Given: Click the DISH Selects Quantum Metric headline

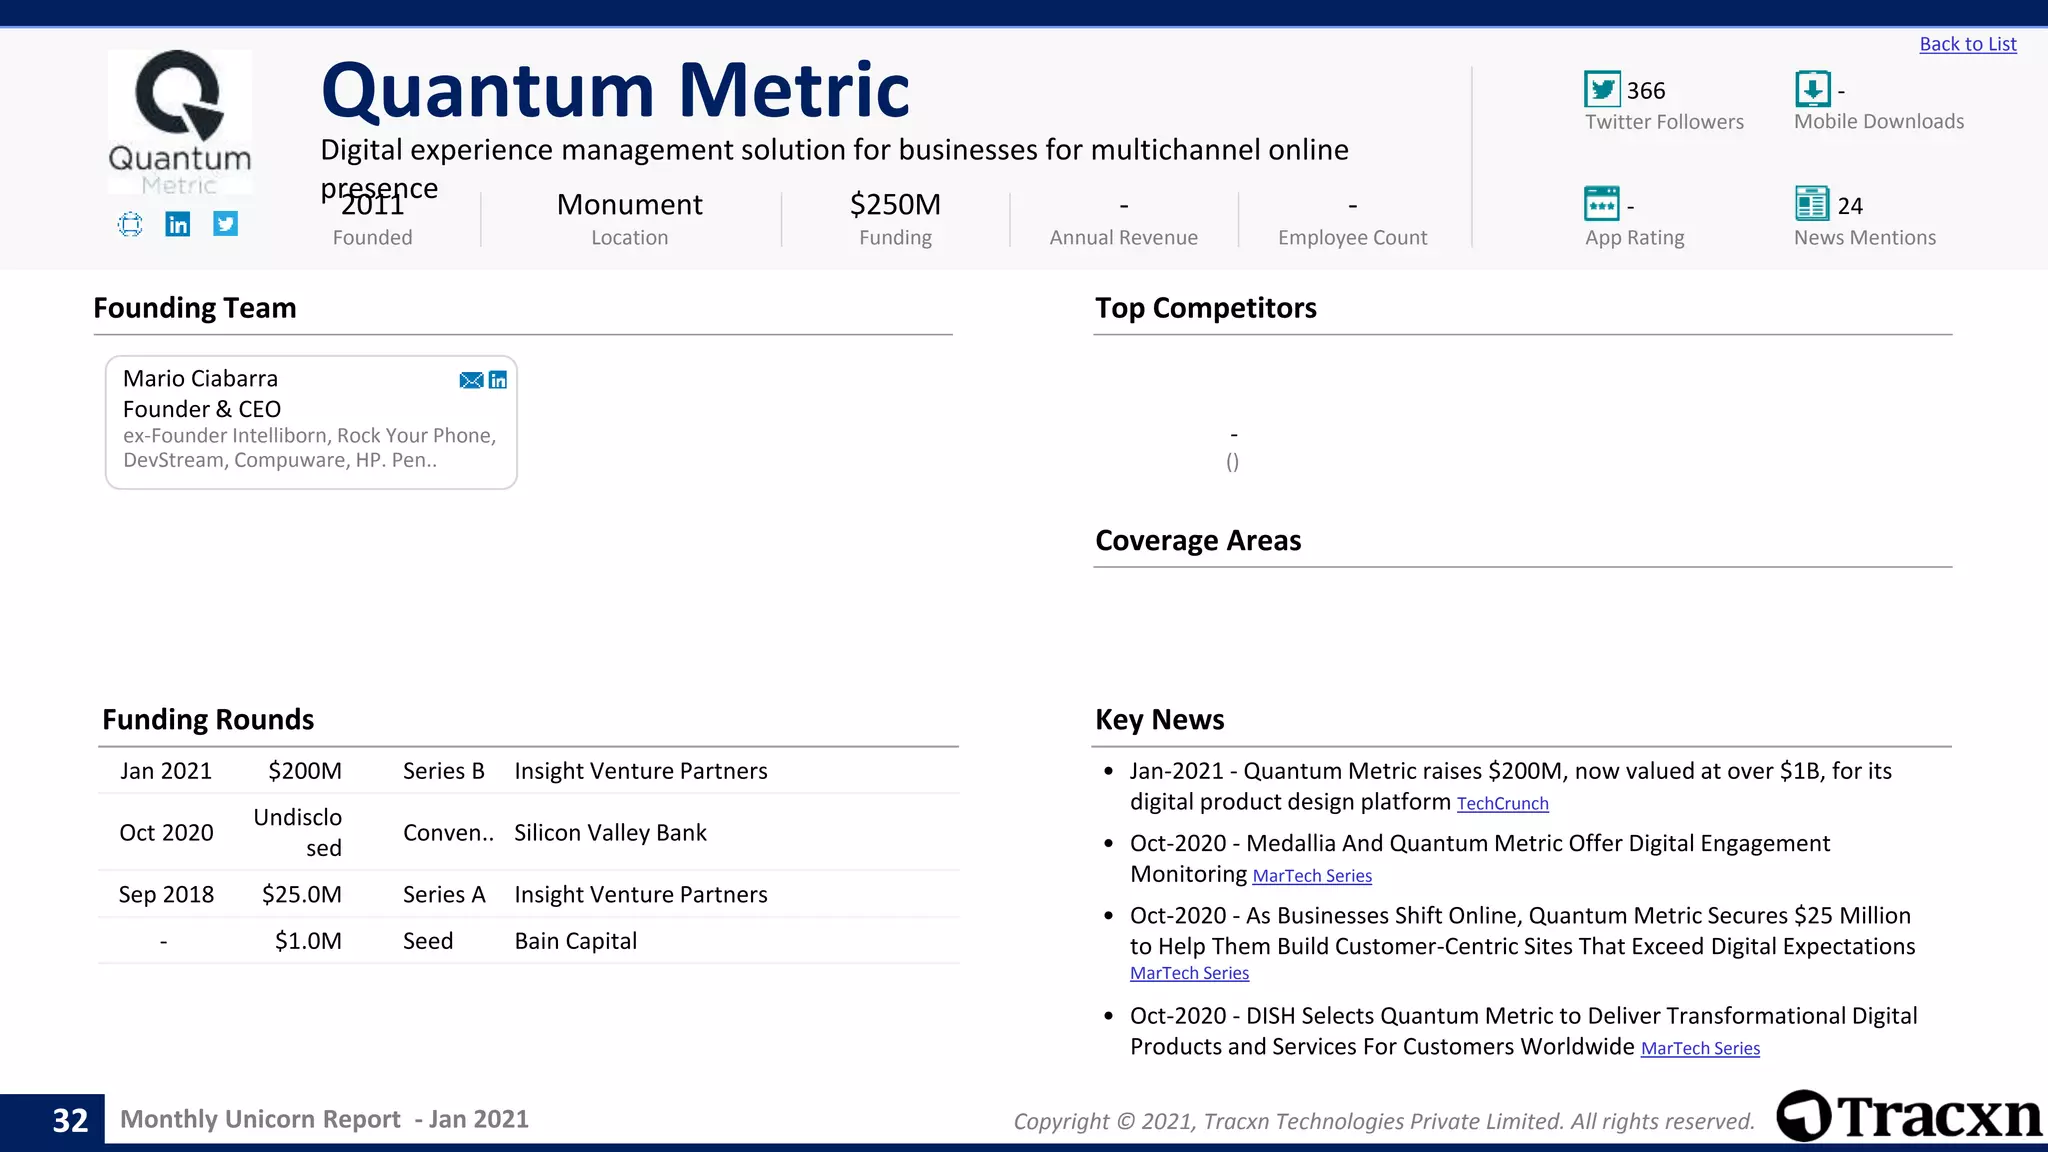Looking at the screenshot, I should [x=1524, y=1032].
